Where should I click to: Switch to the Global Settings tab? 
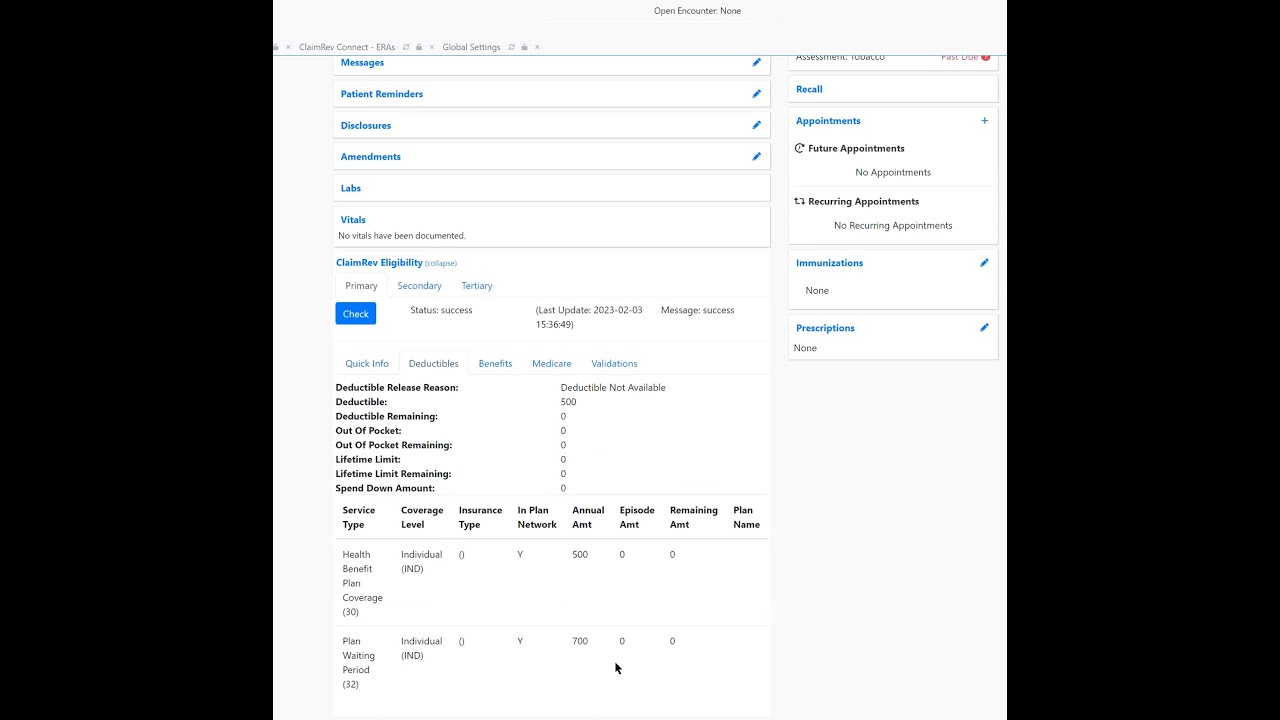click(471, 47)
